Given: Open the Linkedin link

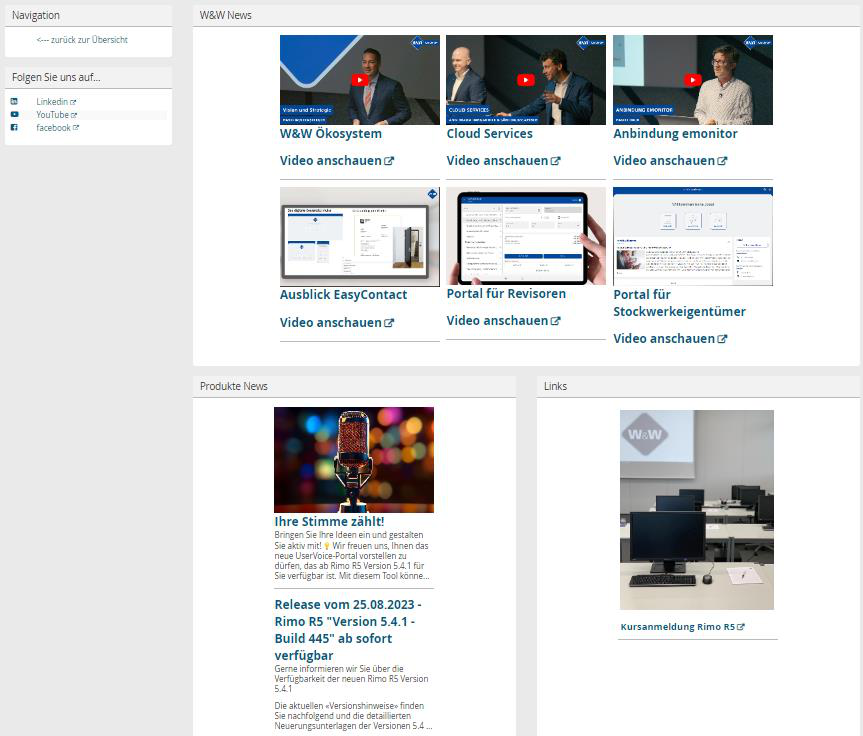Looking at the screenshot, I should tap(52, 101).
